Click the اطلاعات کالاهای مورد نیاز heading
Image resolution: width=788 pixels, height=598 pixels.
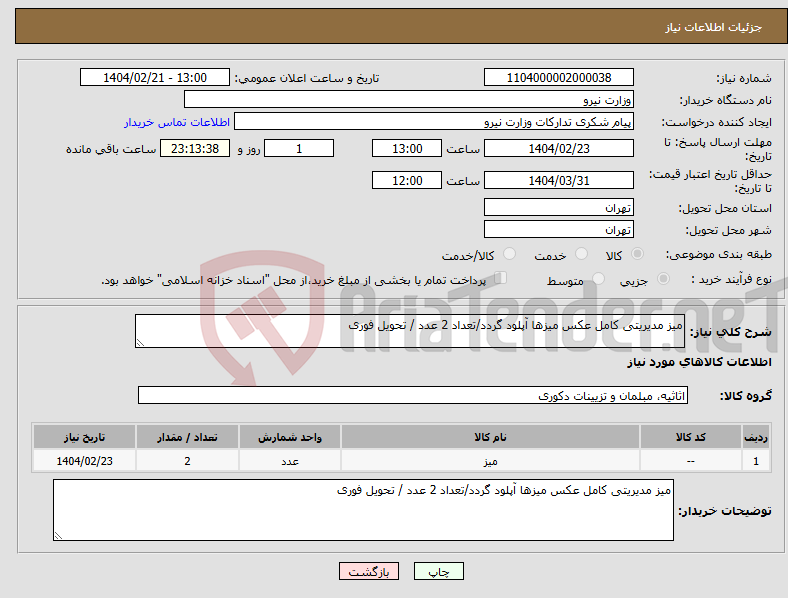[699, 362]
